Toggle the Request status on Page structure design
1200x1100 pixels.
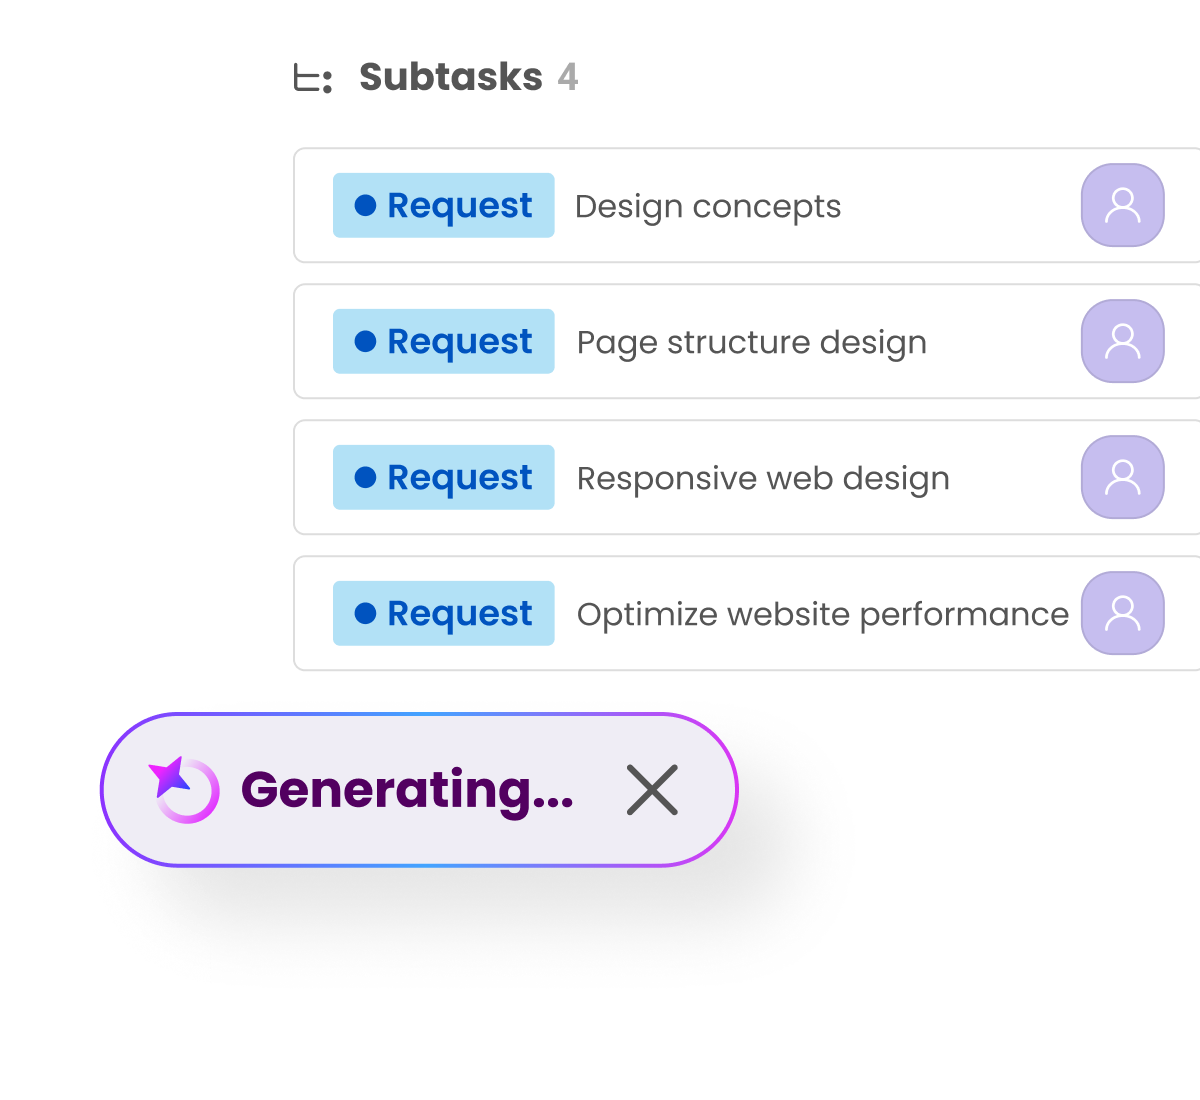coord(443,341)
